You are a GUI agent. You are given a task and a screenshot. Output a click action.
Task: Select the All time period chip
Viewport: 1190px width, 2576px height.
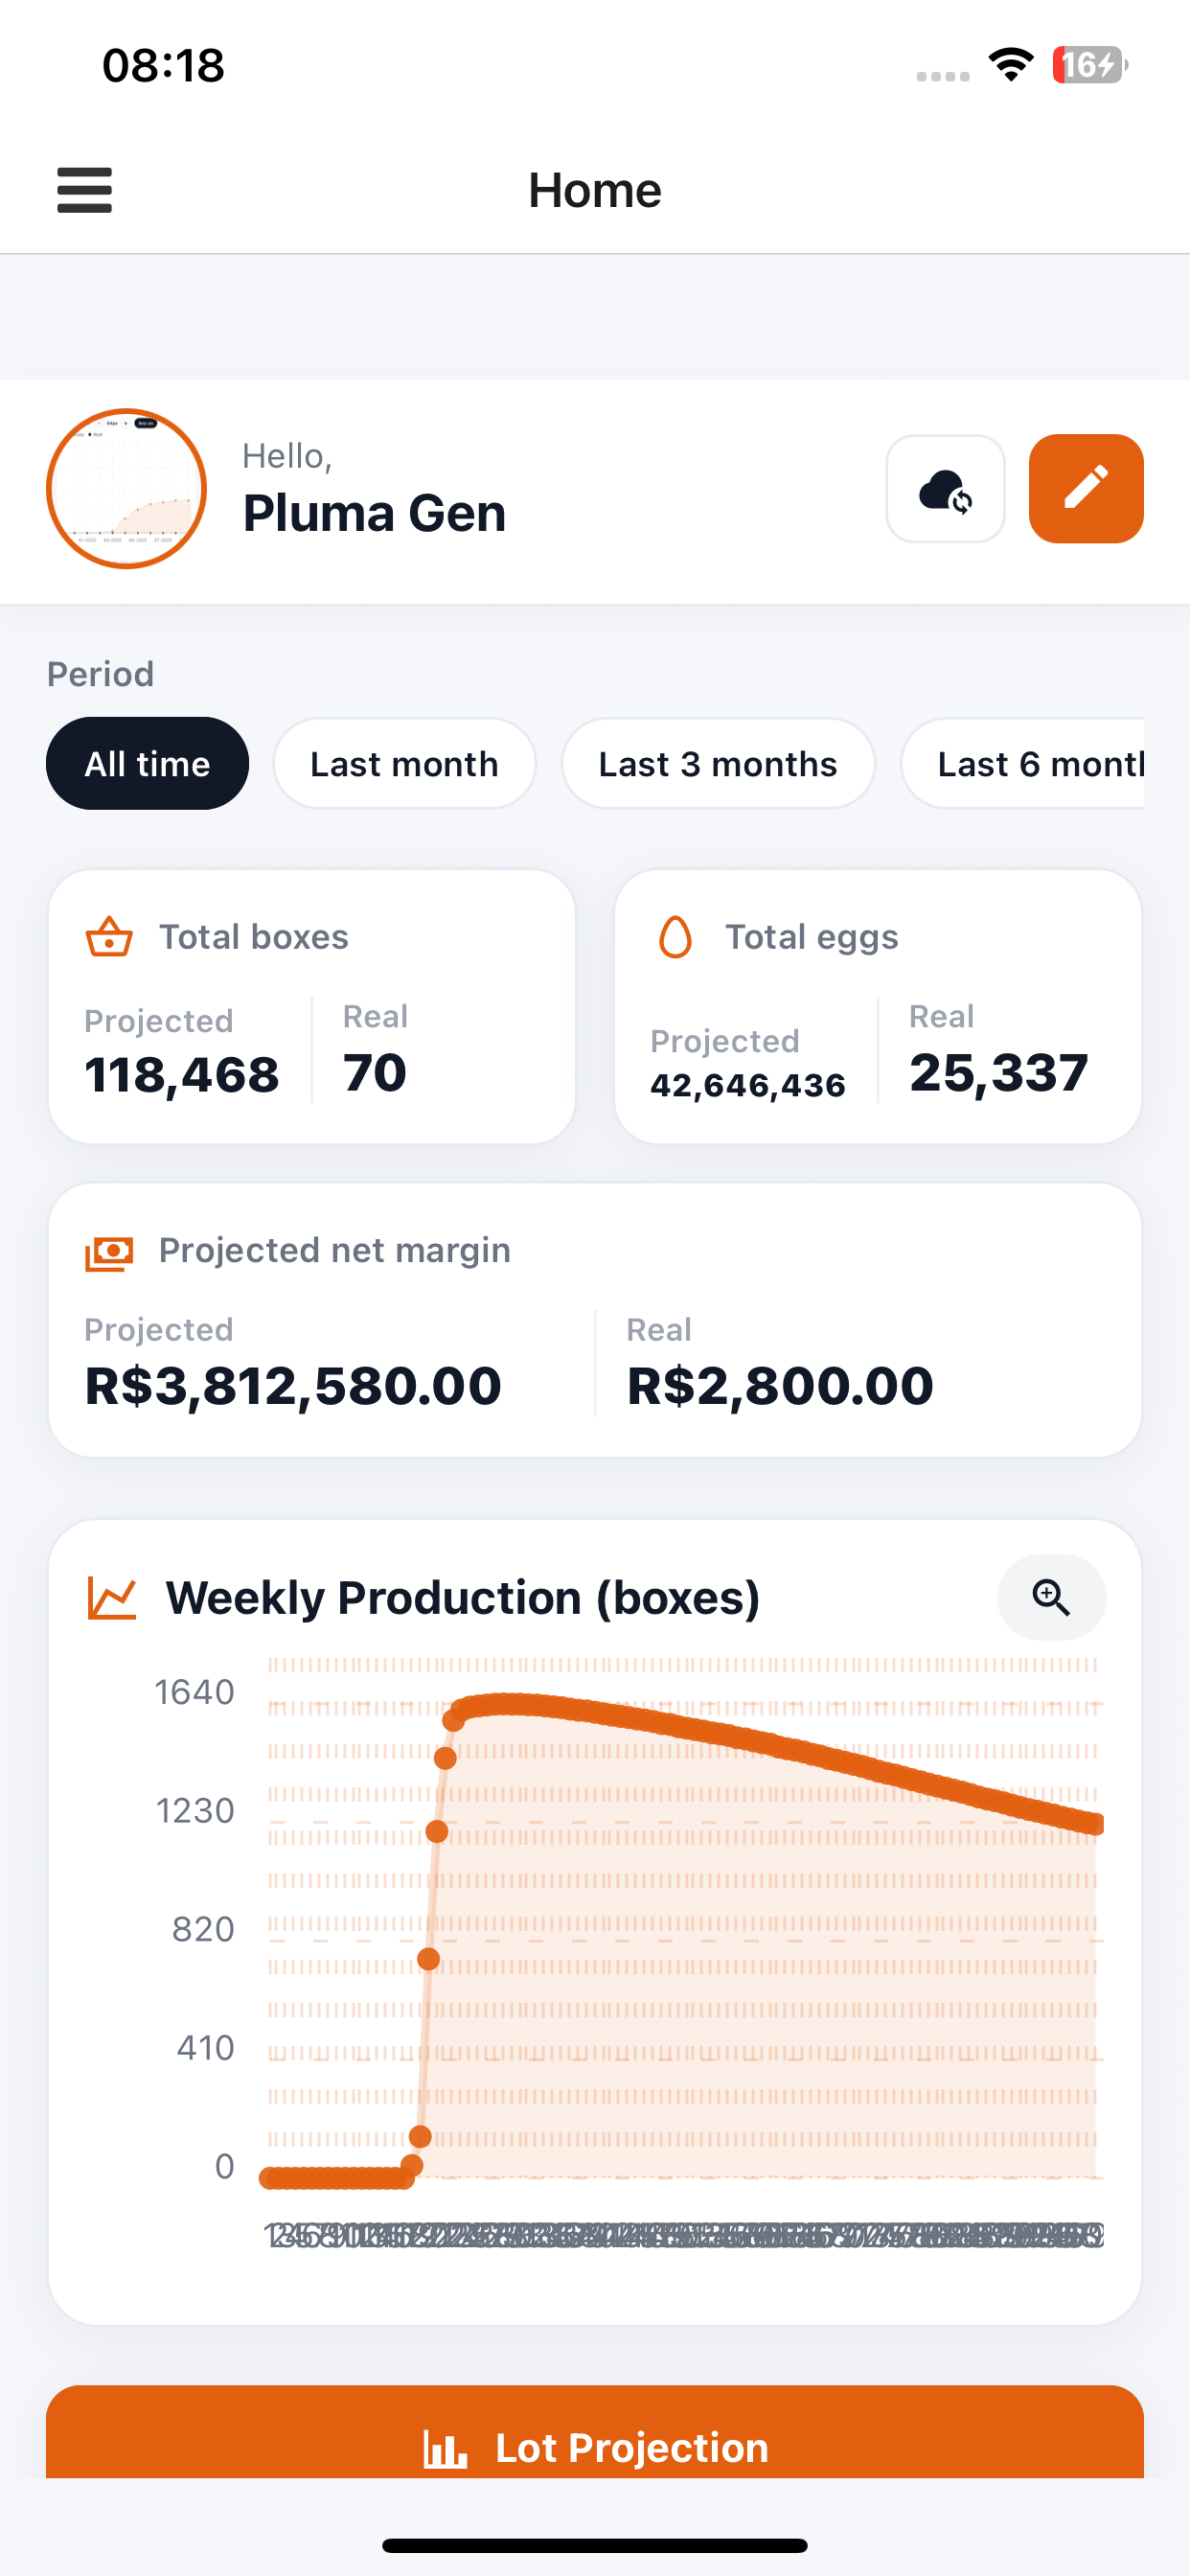coord(147,764)
